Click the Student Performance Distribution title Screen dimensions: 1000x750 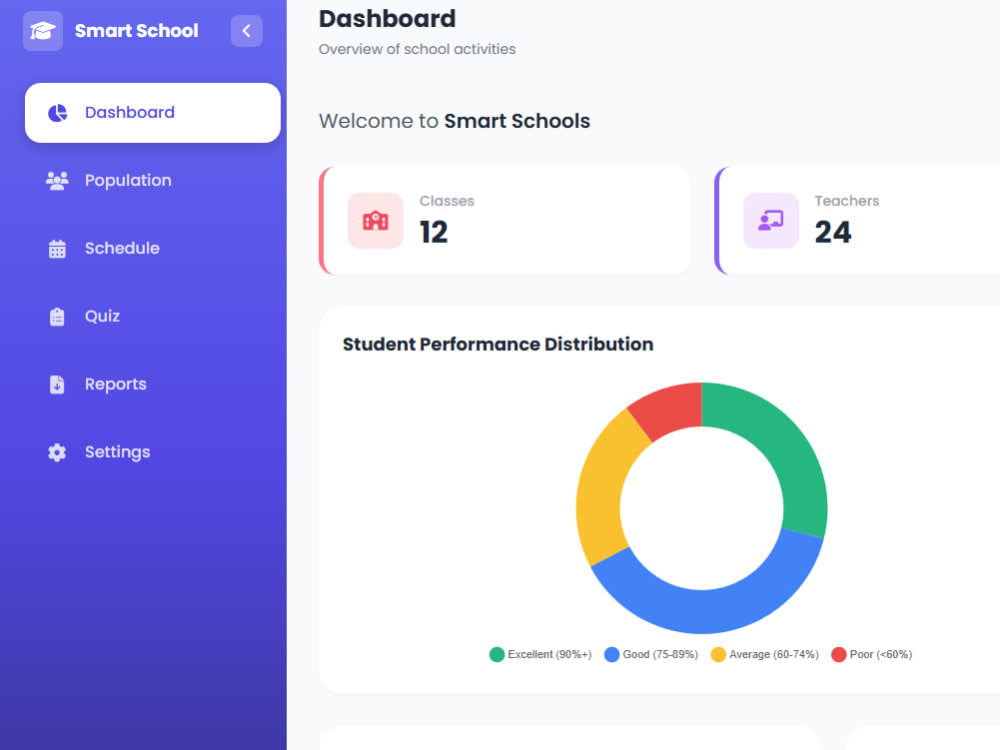(x=498, y=344)
